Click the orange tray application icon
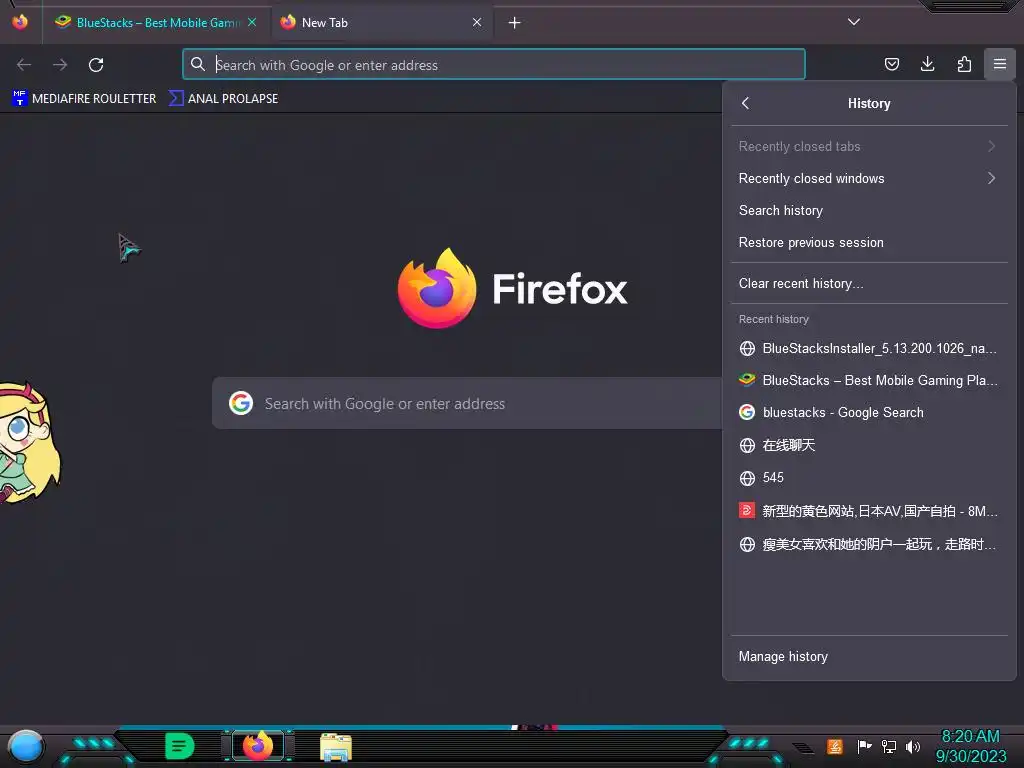Screen dimensions: 1024x768 pos(835,746)
